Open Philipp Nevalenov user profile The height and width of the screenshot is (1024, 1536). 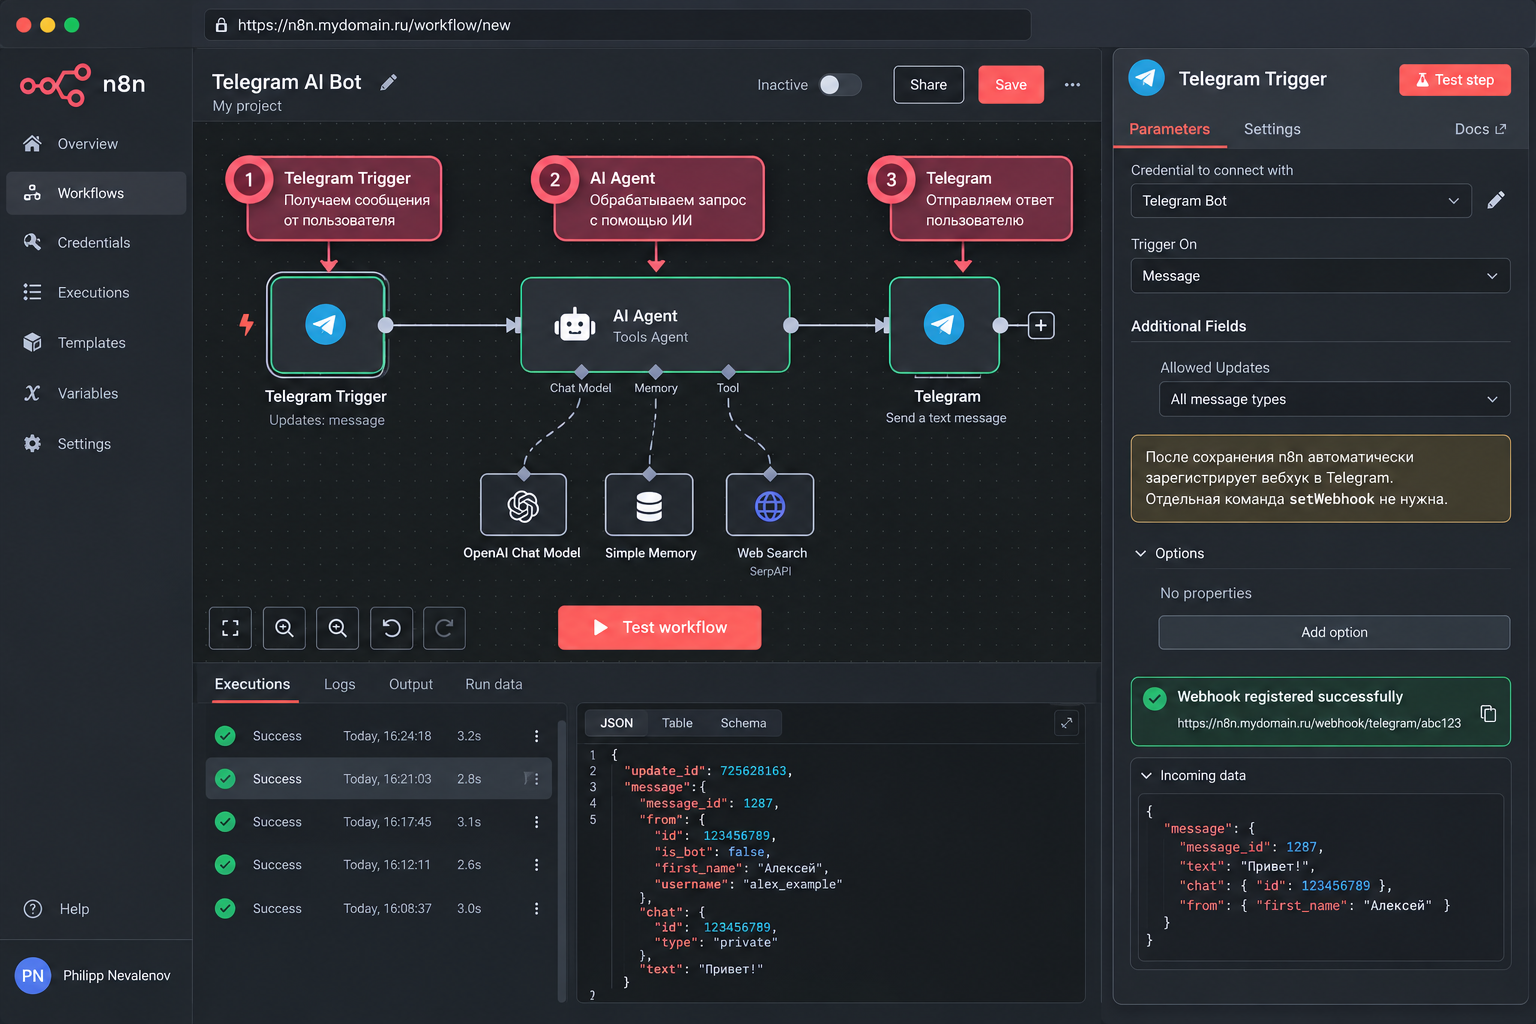(x=95, y=976)
